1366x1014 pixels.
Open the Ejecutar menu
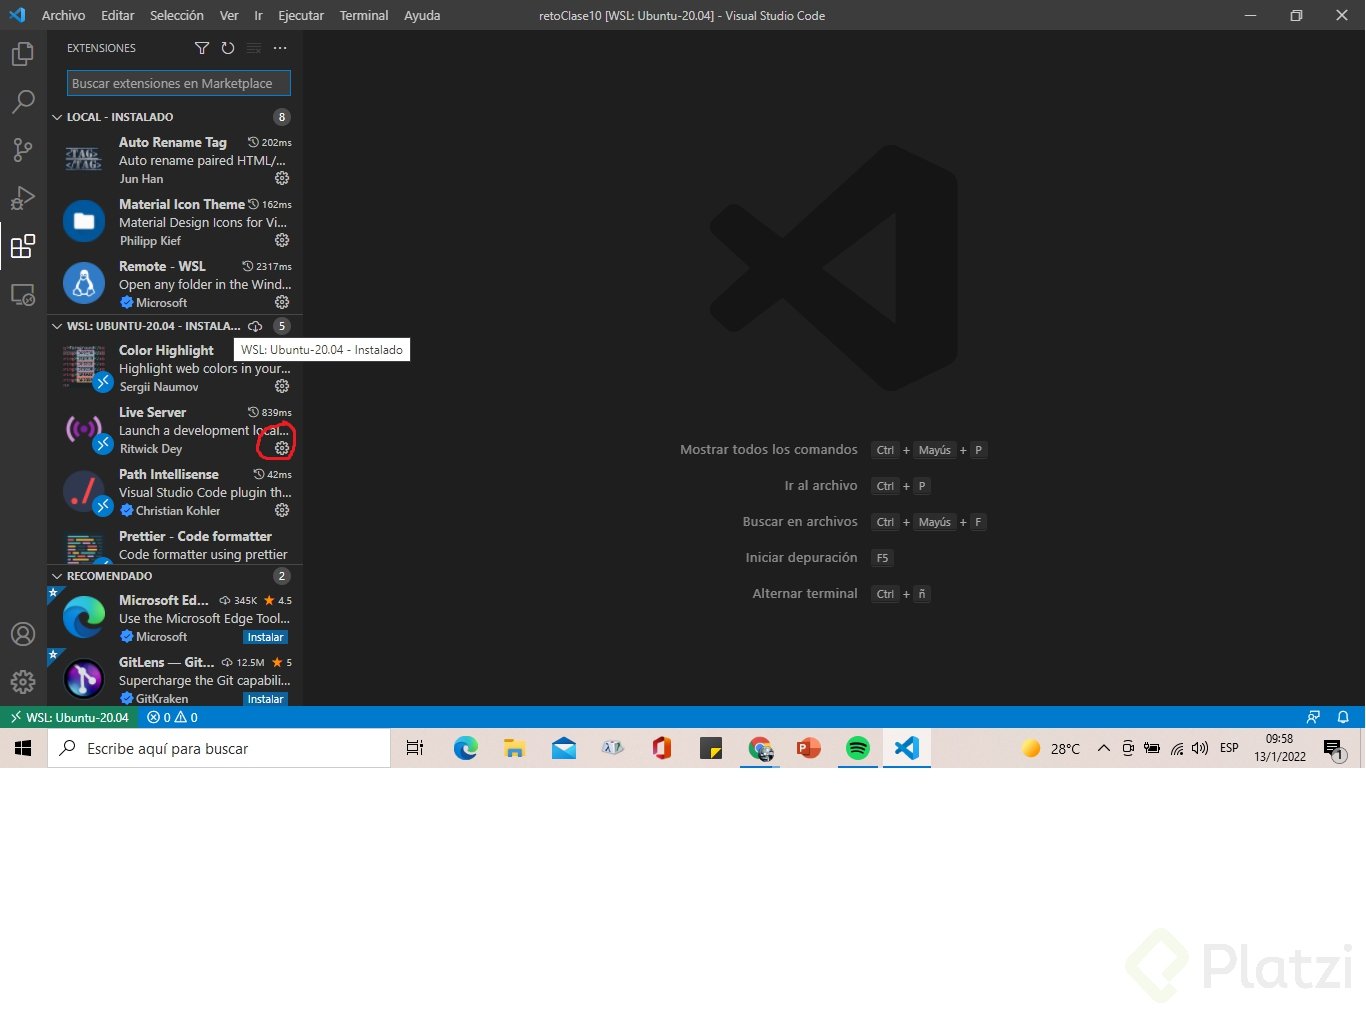(301, 15)
